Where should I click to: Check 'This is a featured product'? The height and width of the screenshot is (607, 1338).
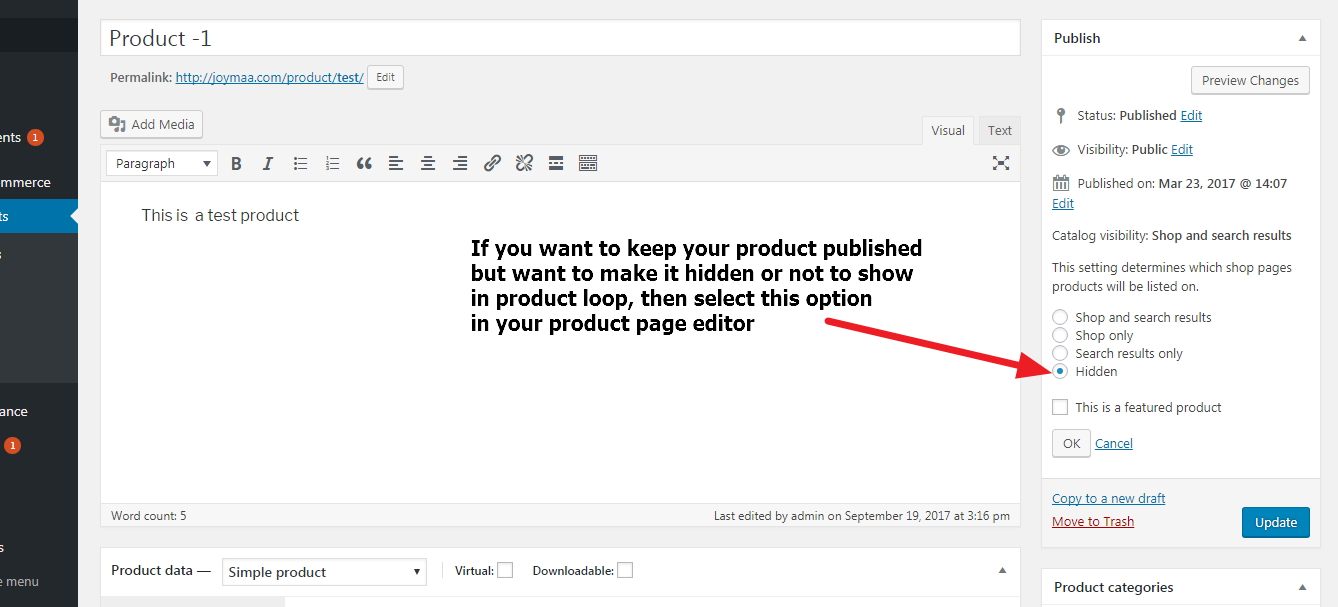[x=1060, y=407]
